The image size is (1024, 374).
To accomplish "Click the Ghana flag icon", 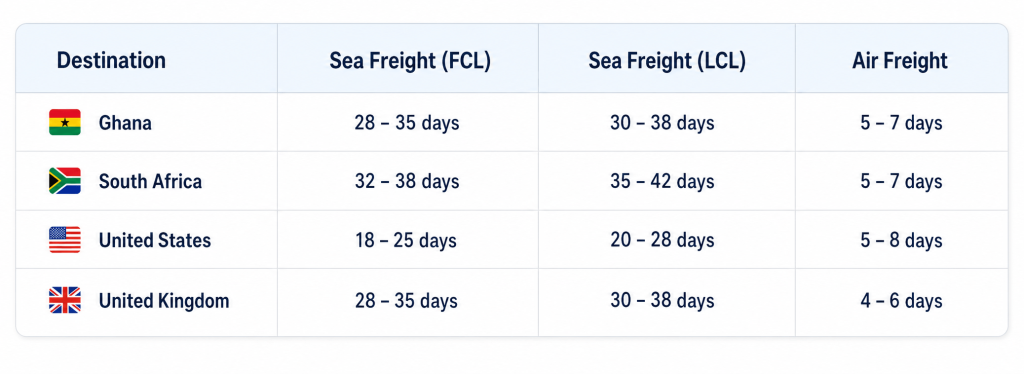I will point(65,122).
